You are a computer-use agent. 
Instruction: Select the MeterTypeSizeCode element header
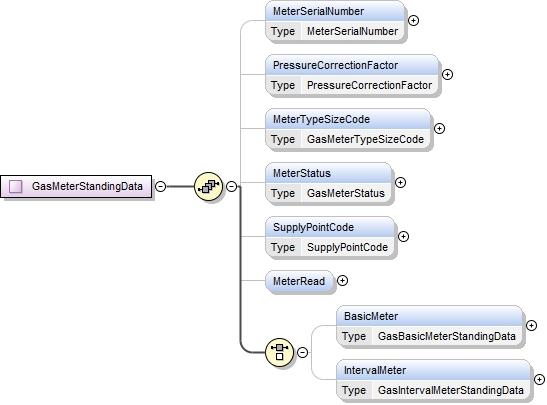tap(348, 119)
